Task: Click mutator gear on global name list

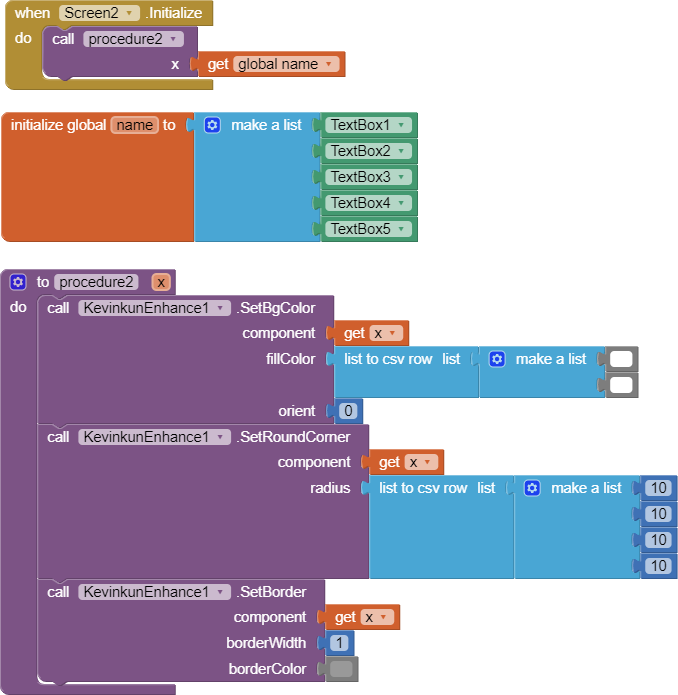Action: (212, 125)
